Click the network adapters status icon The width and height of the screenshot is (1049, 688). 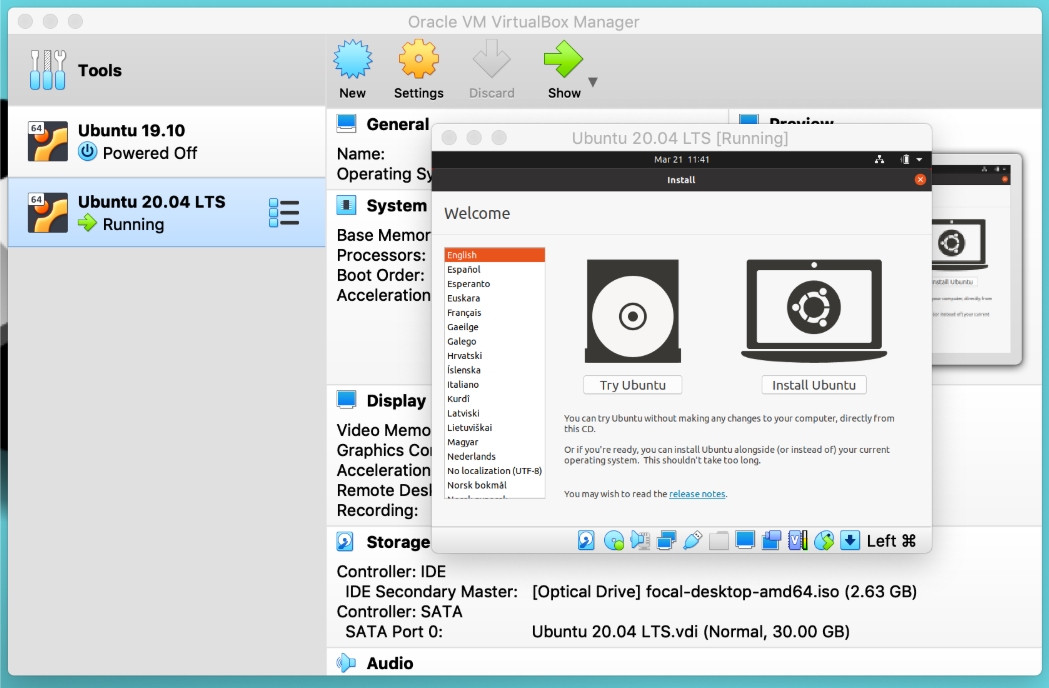pos(666,540)
